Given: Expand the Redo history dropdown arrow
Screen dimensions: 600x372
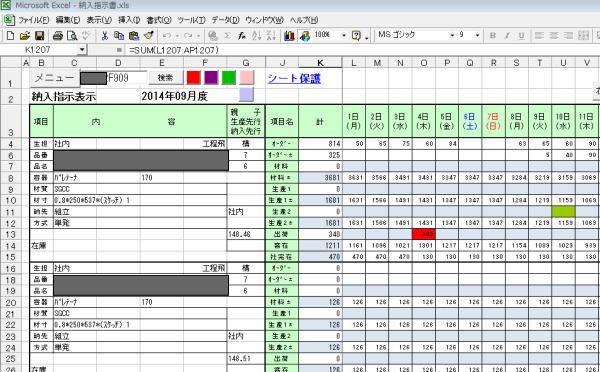Looking at the screenshot, I should tap(198, 36).
